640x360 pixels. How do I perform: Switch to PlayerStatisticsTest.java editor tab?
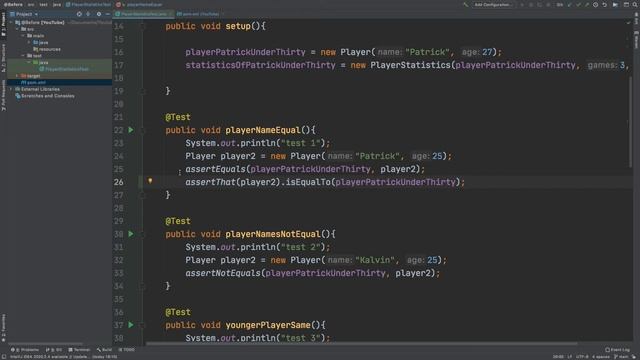pyautogui.click(x=144, y=14)
